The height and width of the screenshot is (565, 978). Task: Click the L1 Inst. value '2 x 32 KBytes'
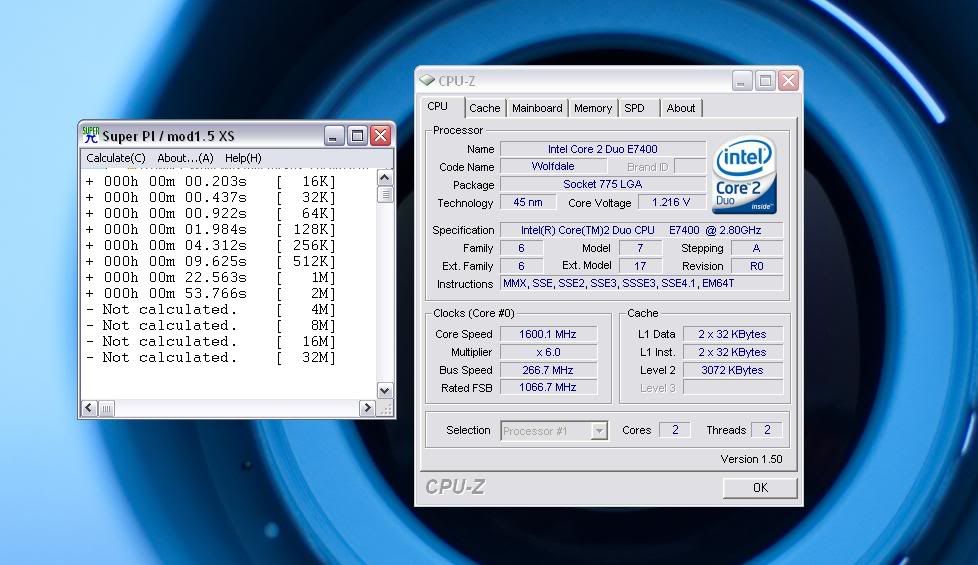[x=732, y=352]
